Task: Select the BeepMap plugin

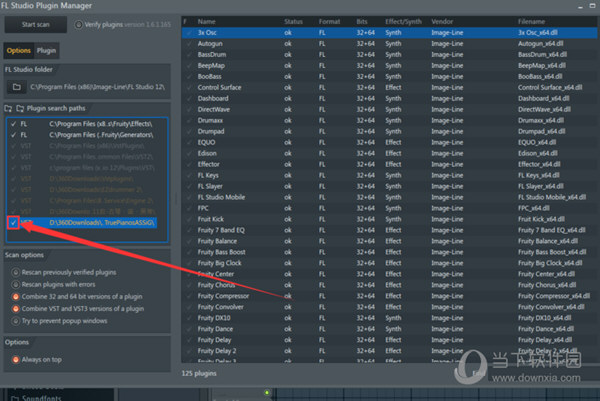Action: tap(389, 66)
